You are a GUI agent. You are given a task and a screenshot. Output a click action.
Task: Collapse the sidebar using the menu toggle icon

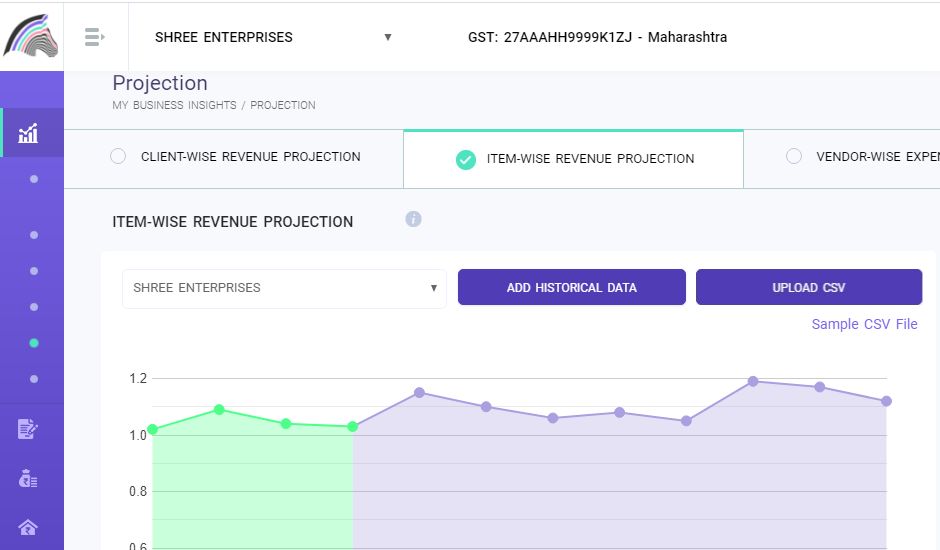[95, 37]
